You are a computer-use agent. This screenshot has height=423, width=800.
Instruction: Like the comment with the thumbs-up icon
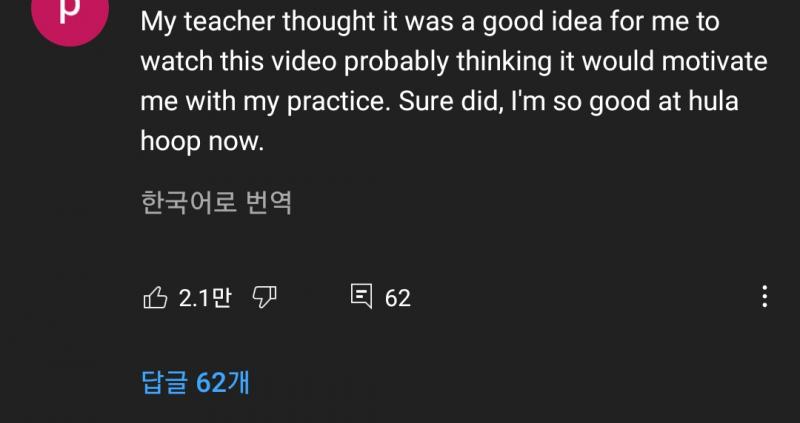[155, 297]
